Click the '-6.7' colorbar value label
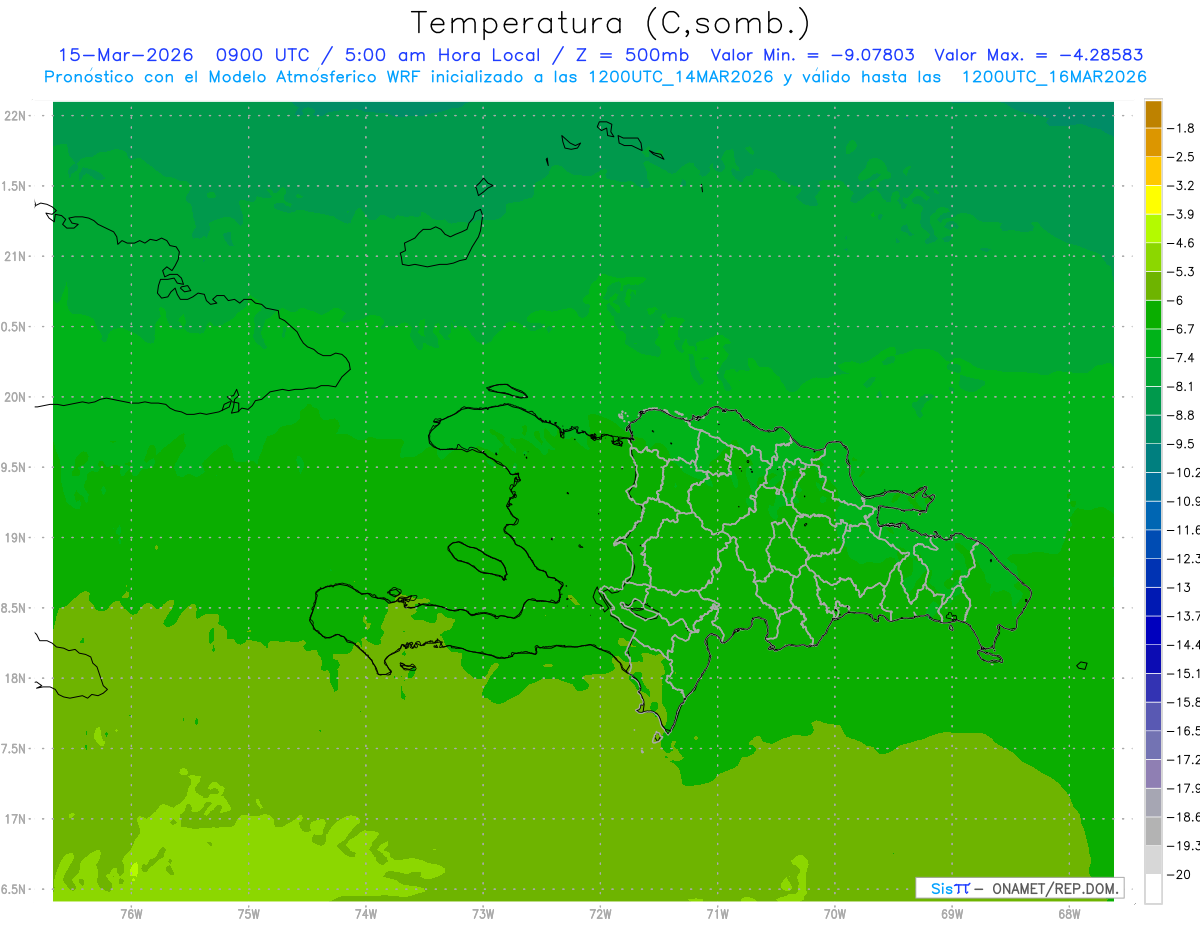Screen dimensions: 1200x927 coord(1182,328)
